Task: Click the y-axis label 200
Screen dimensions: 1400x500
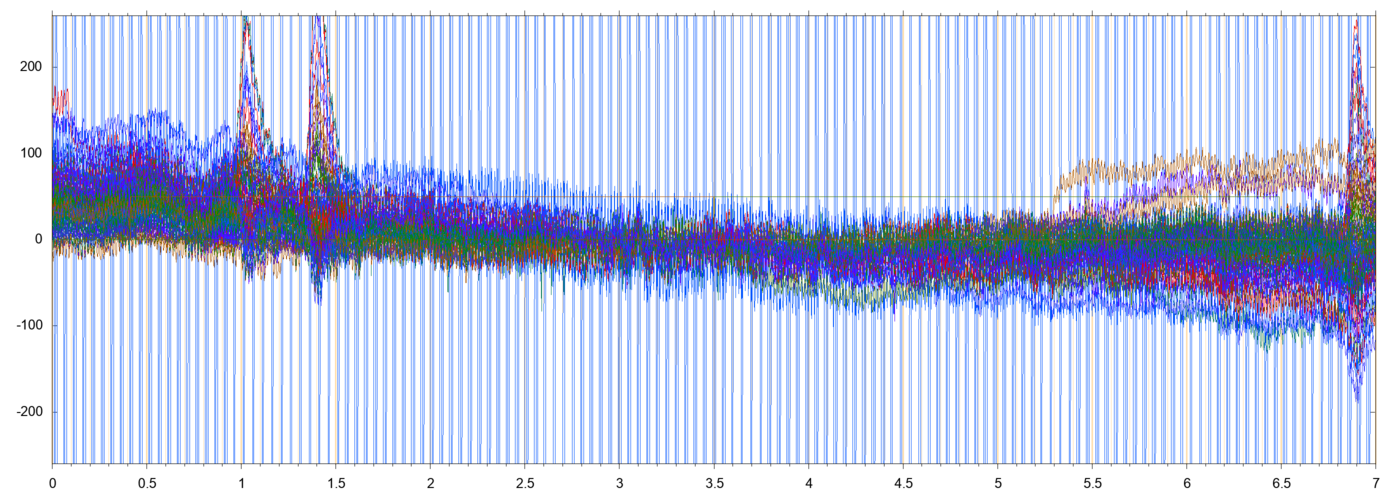Action: (33, 67)
